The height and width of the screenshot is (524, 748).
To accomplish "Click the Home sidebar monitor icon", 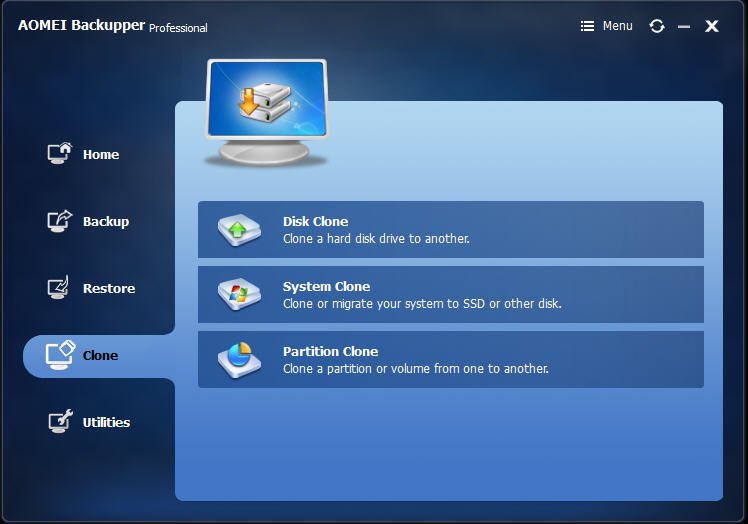I will (60, 154).
